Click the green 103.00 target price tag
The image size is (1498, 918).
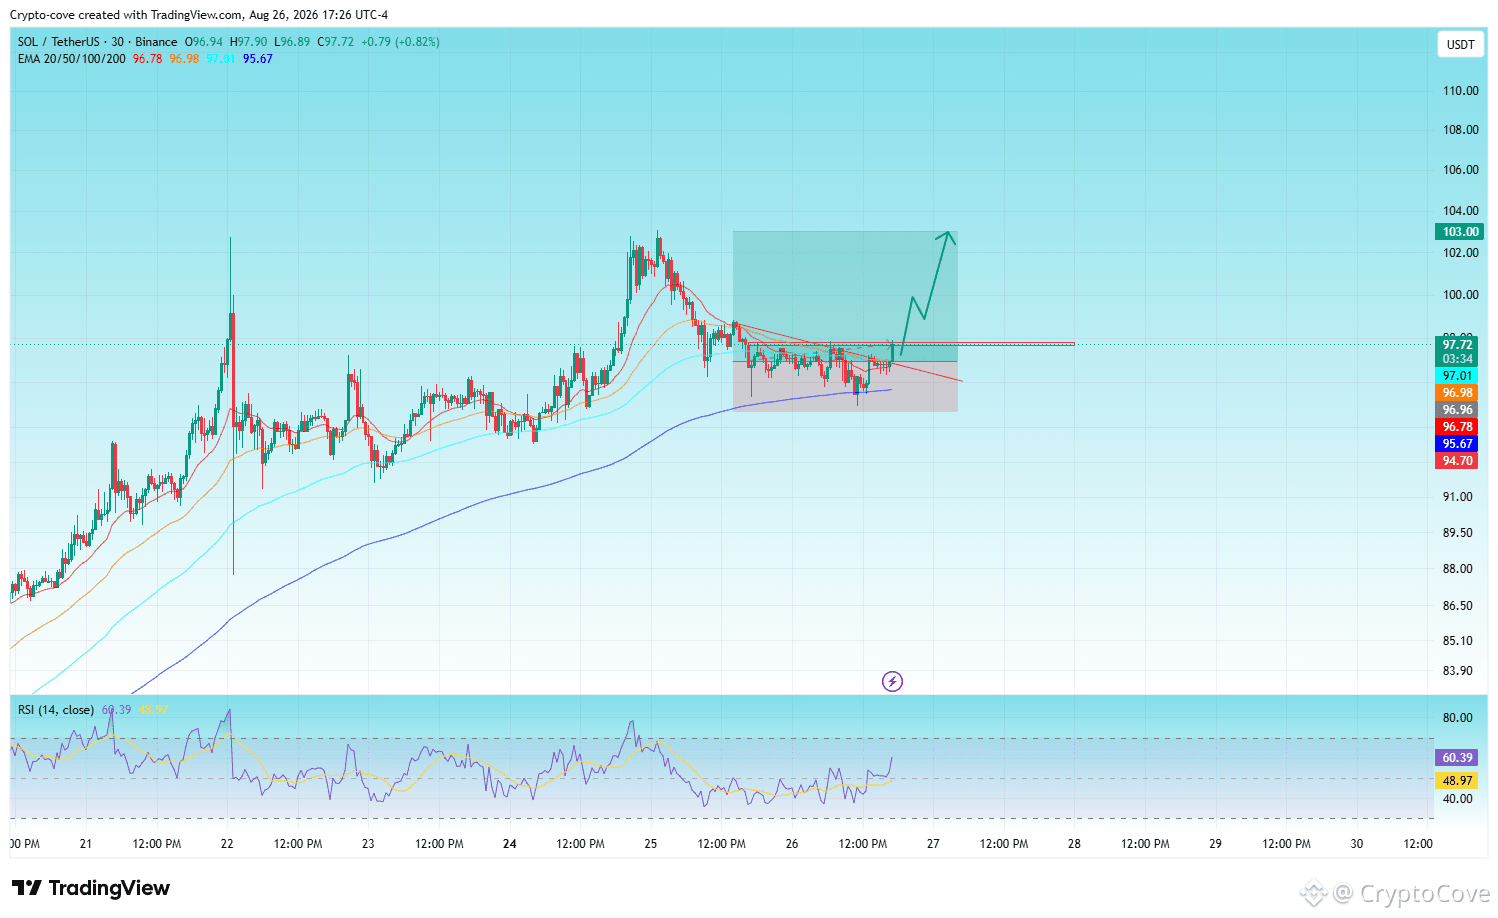(x=1460, y=232)
